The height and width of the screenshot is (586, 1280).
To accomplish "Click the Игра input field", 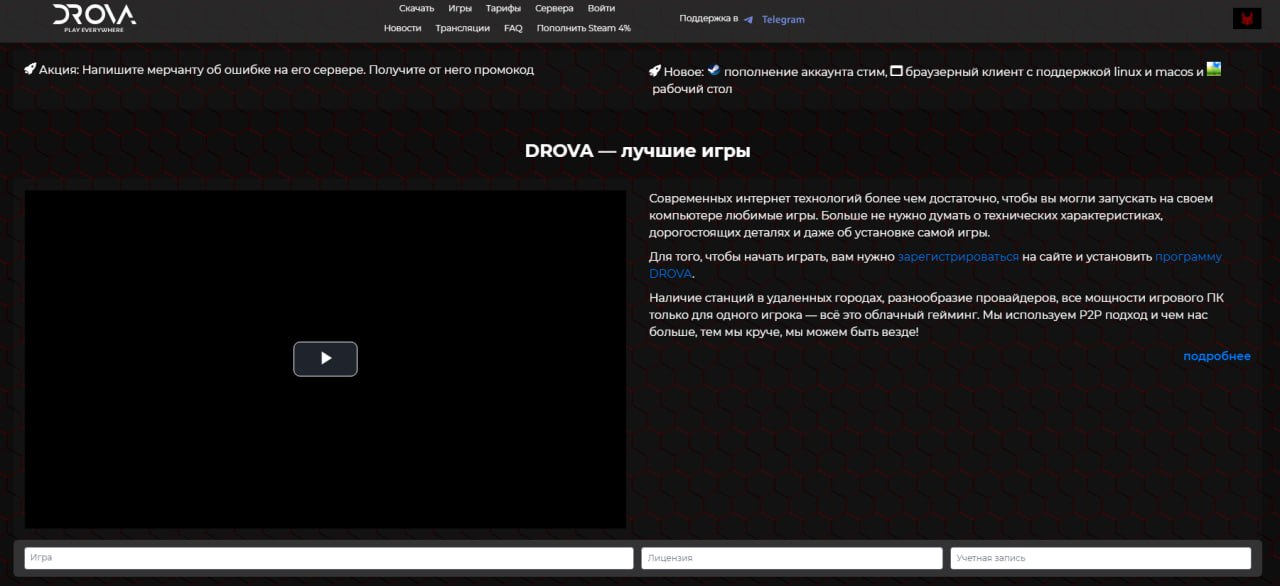I will (x=327, y=558).
